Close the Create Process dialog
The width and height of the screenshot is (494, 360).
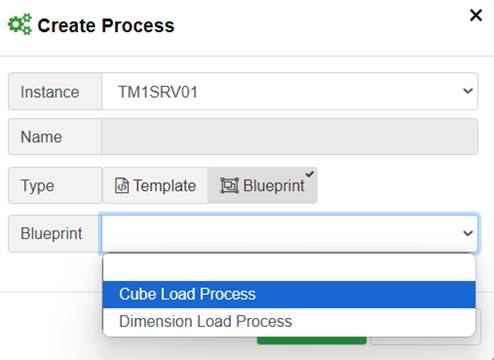click(x=476, y=15)
